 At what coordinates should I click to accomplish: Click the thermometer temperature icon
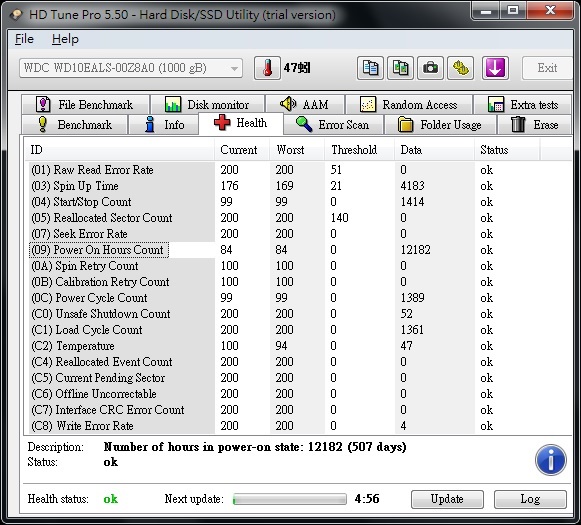pyautogui.click(x=267, y=68)
